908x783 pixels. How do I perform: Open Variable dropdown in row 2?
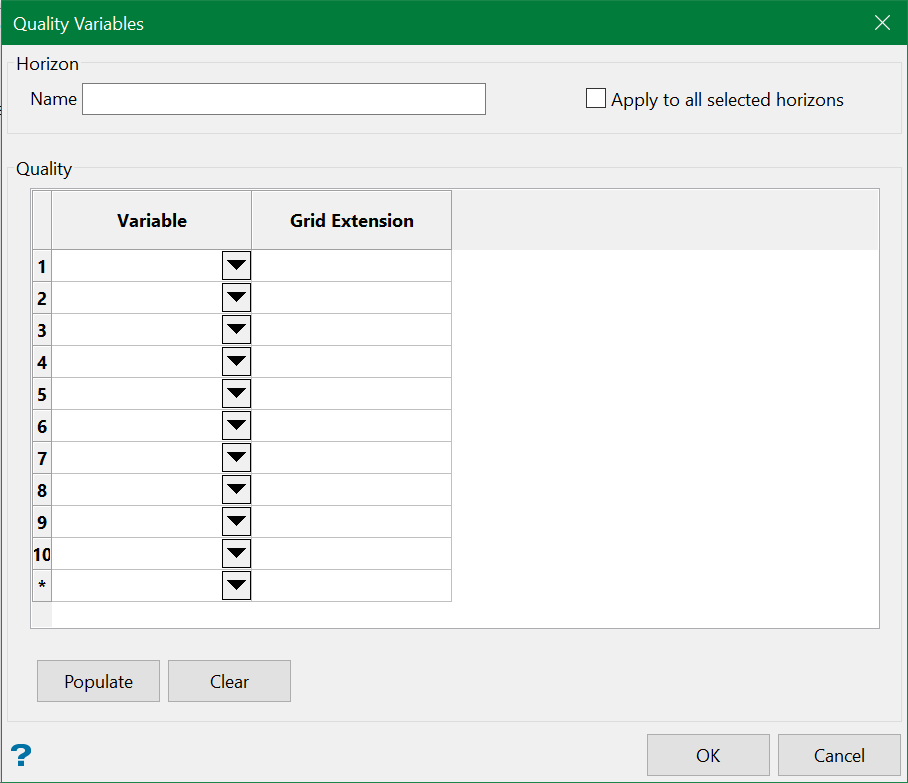[236, 298]
